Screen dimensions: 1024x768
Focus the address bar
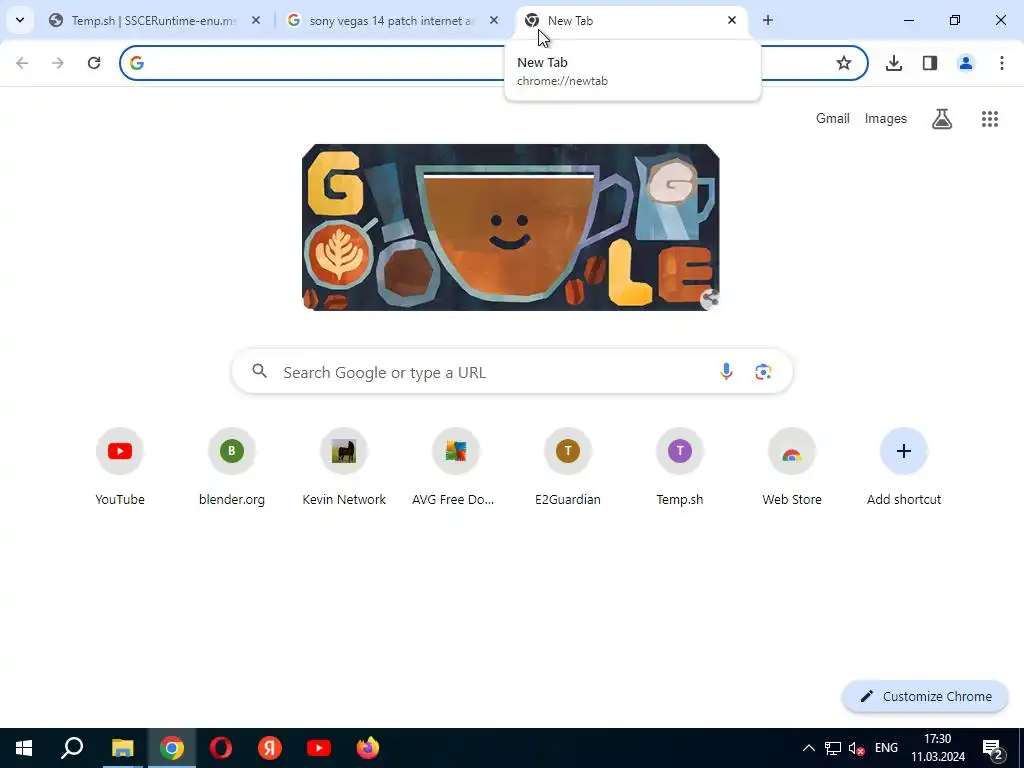[494, 63]
